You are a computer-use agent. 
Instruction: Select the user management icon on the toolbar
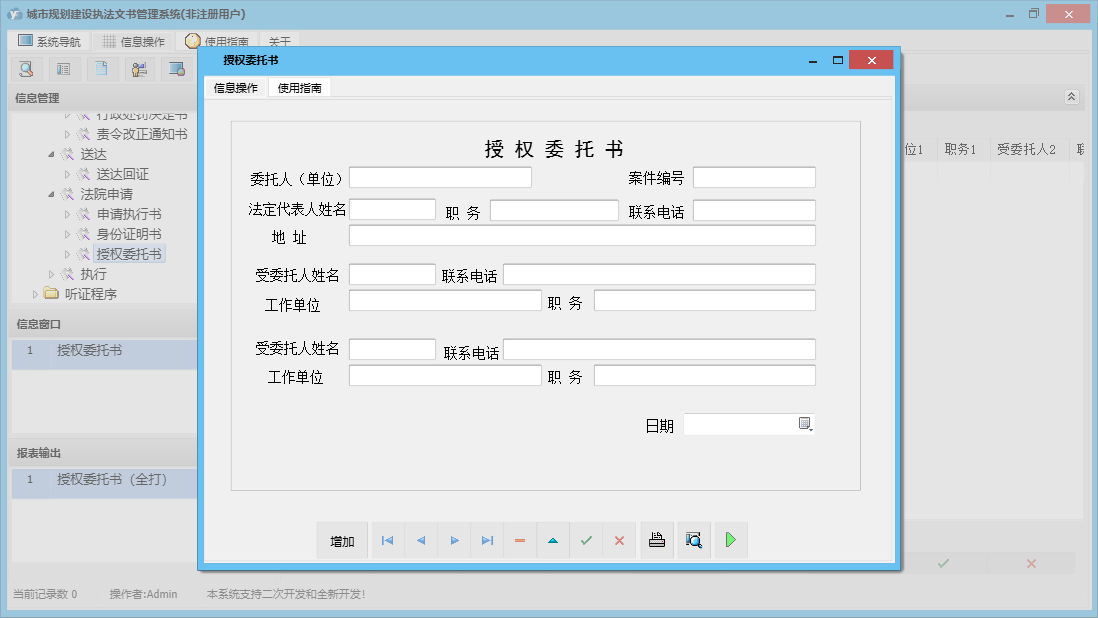[x=139, y=69]
